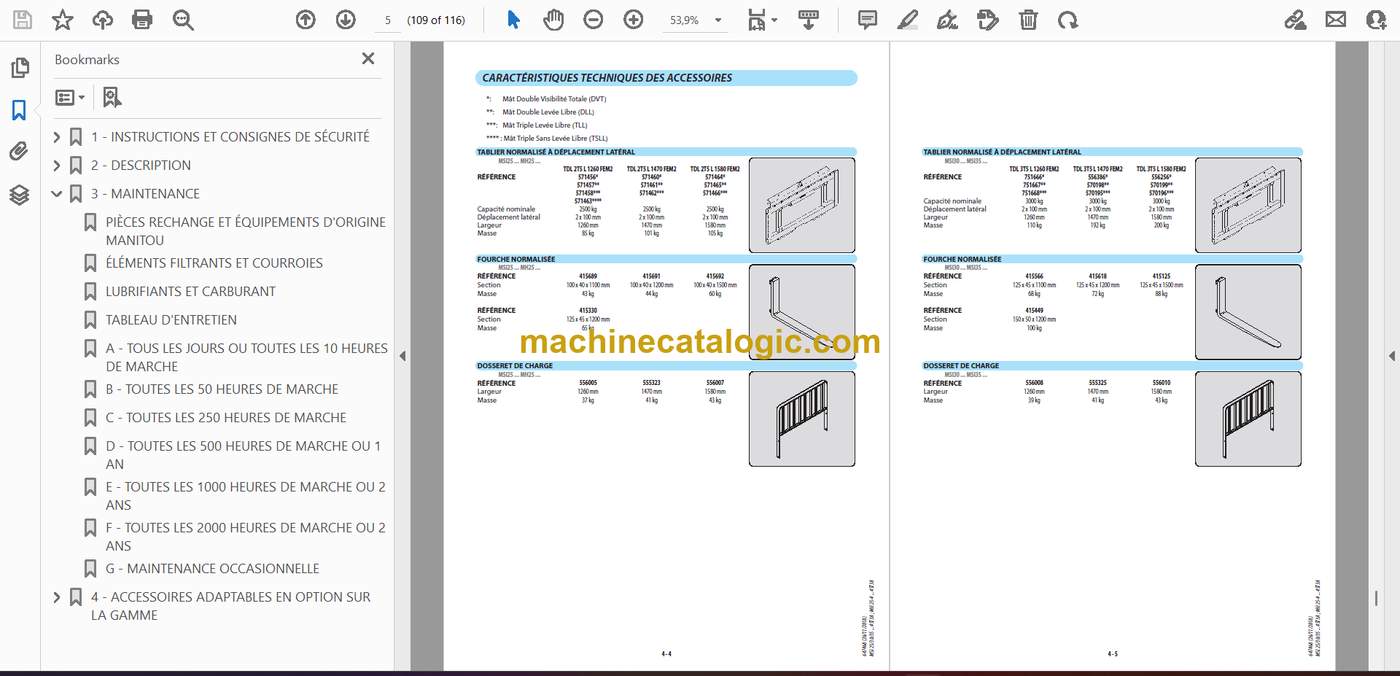The image size is (1400, 676).
Task: Click the page number input field
Action: (x=387, y=20)
